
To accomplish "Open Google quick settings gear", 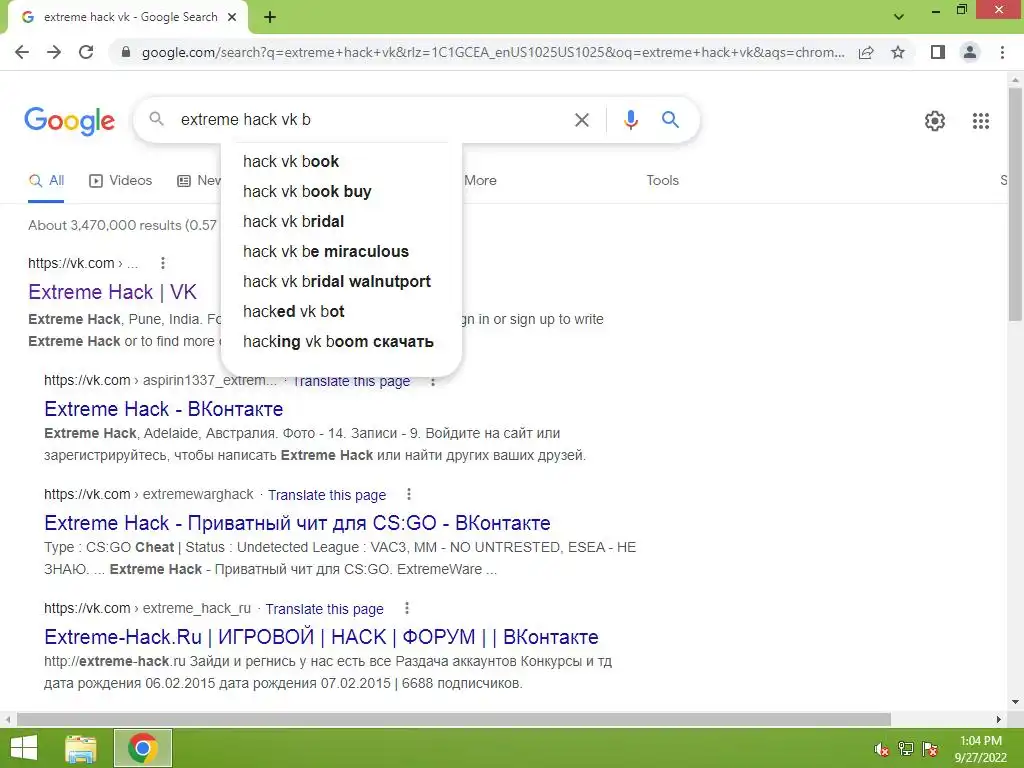I will (935, 121).
